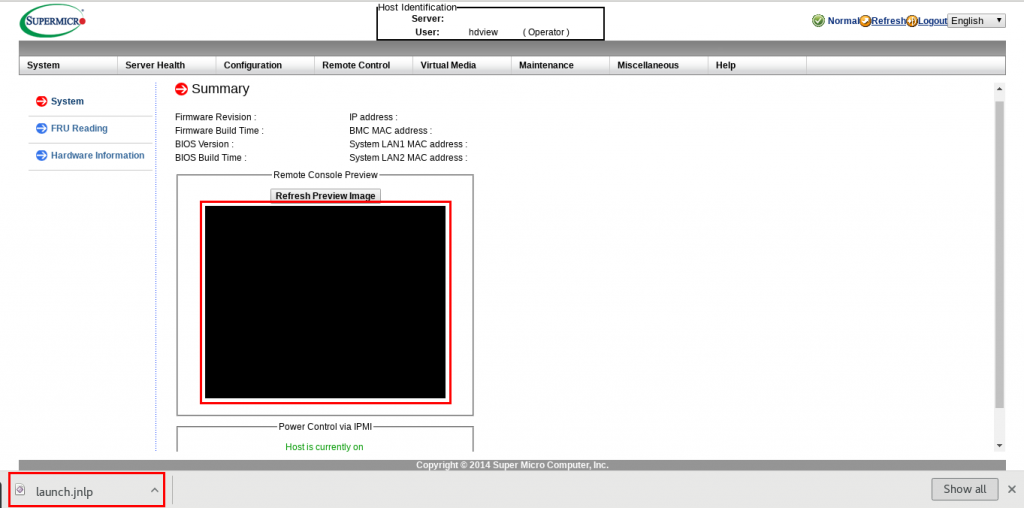1024x508 pixels.
Task: Click Show all downloads button
Action: click(965, 489)
